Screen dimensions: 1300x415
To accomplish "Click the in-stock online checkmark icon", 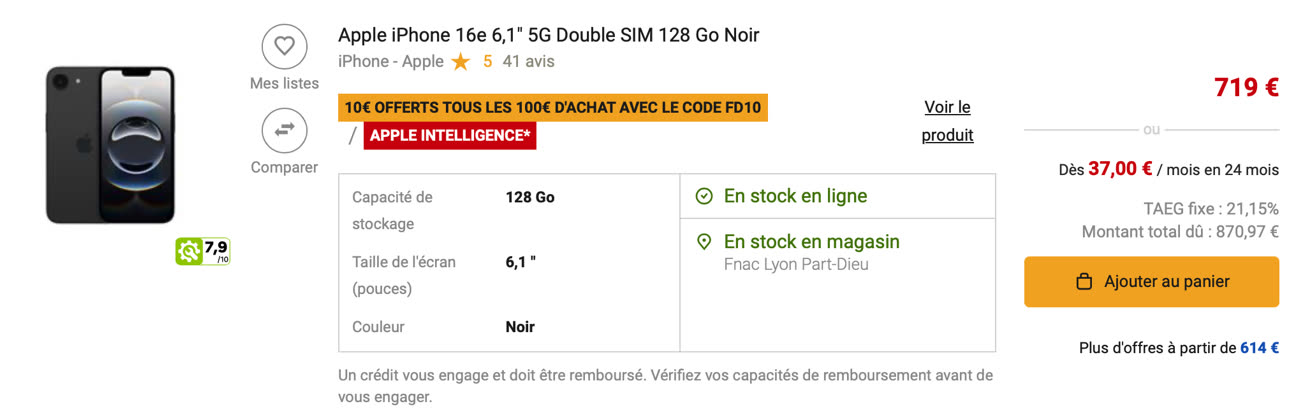I will click(704, 197).
